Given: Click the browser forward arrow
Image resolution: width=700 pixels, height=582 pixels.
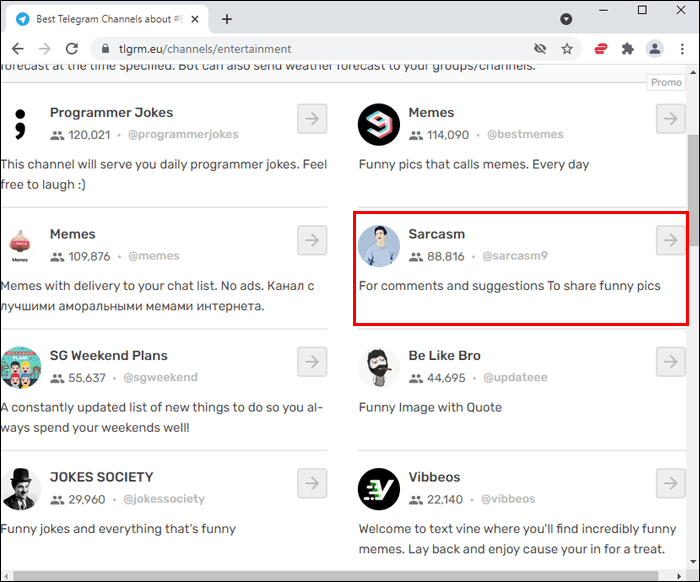Looking at the screenshot, I should (45, 49).
